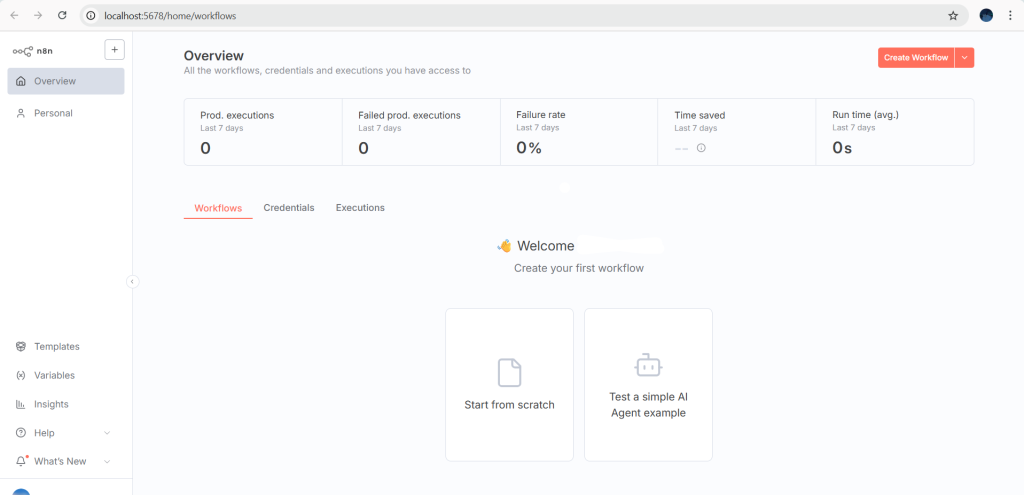The image size is (1024, 495).
Task: Click the browser reload icon
Action: pyautogui.click(x=62, y=16)
